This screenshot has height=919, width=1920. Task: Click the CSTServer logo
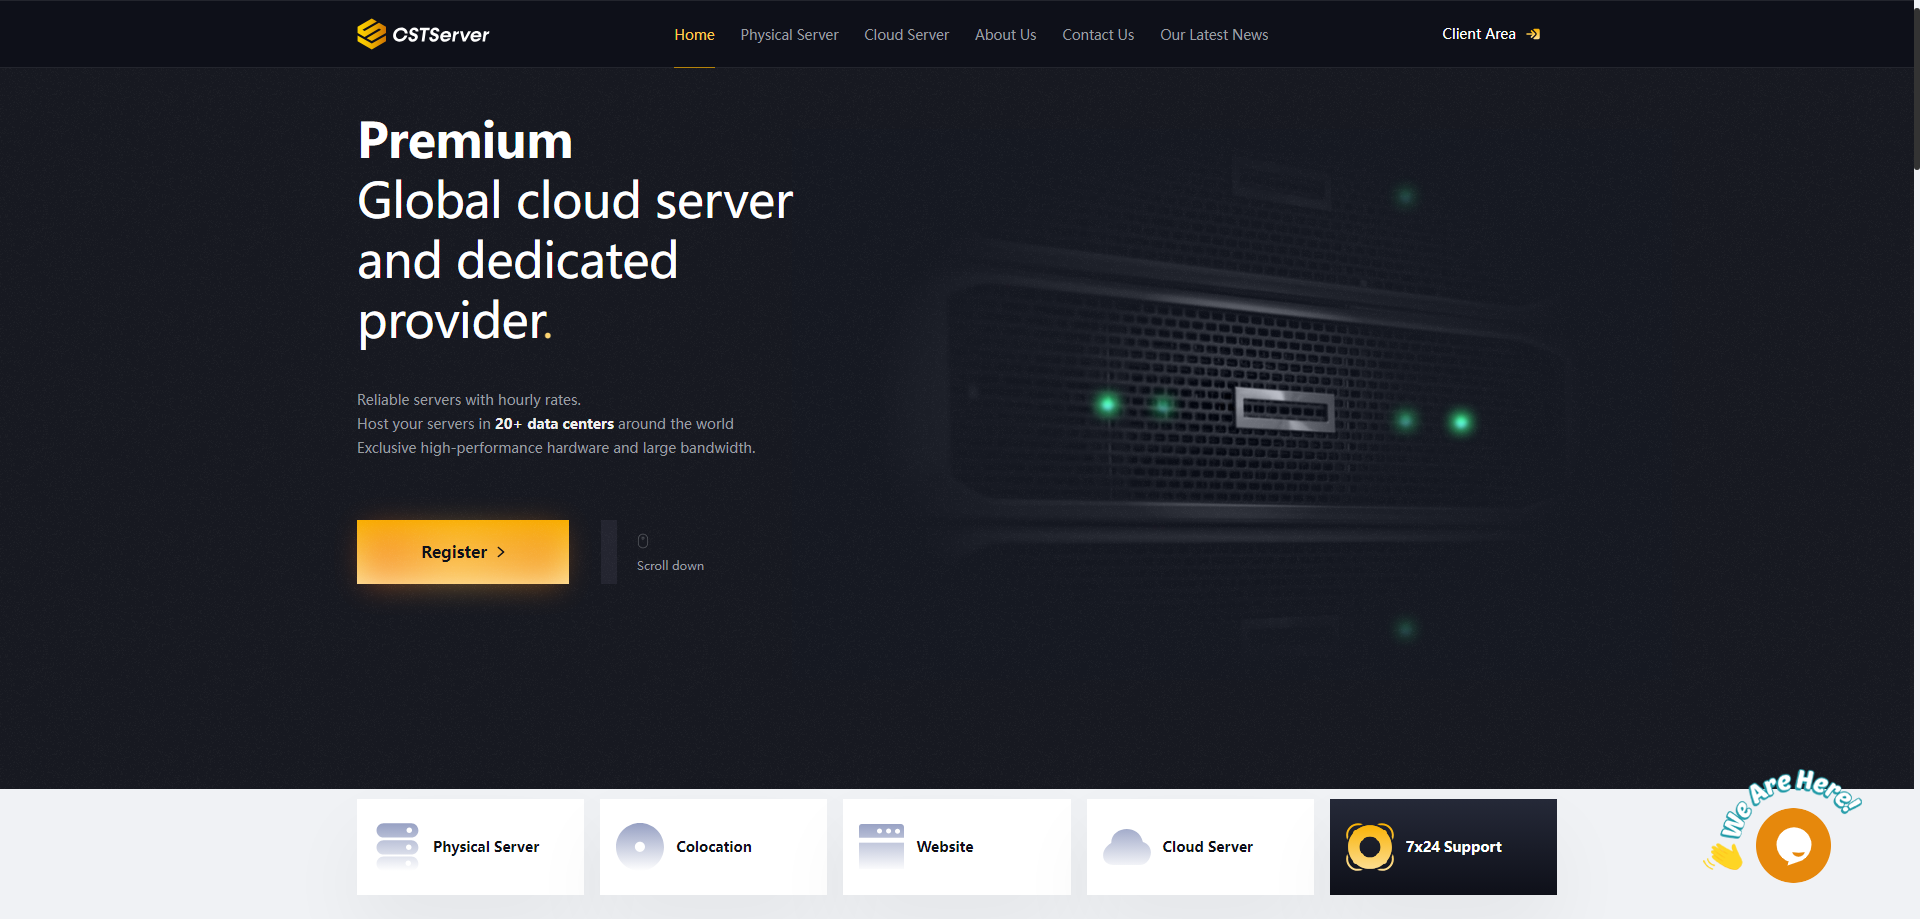click(x=423, y=34)
